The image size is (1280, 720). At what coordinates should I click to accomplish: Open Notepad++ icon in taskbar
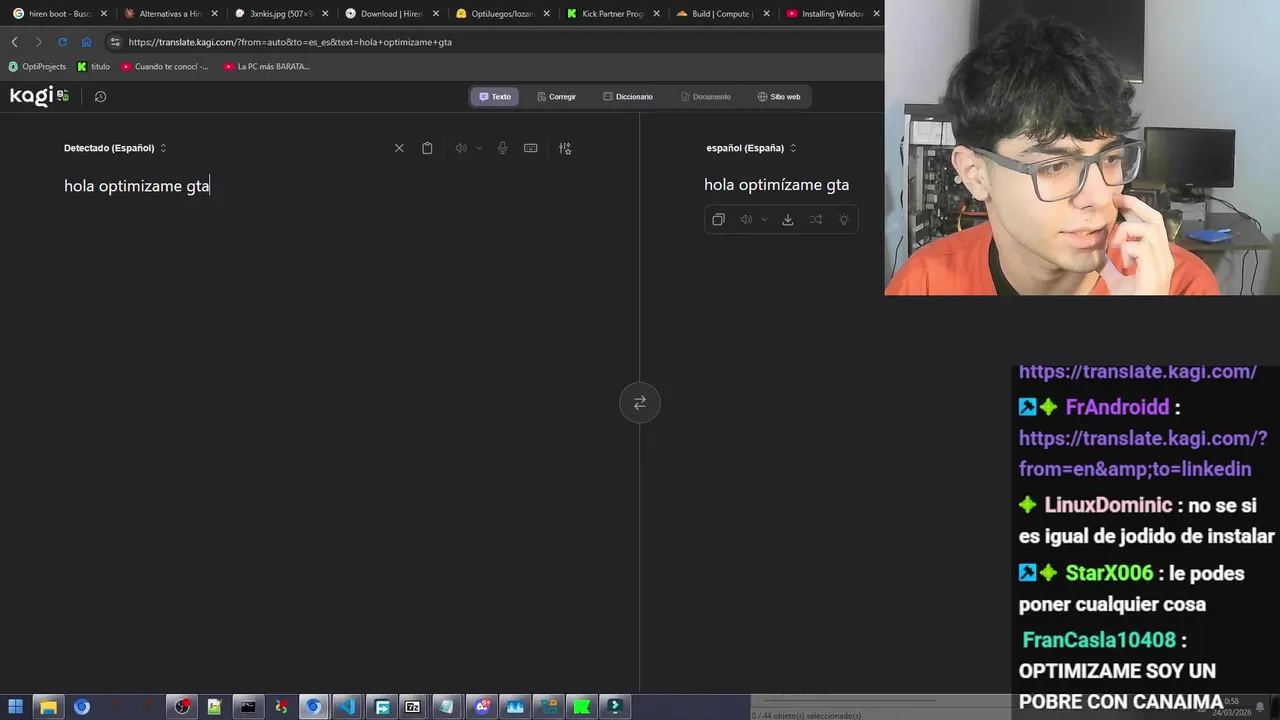point(214,707)
